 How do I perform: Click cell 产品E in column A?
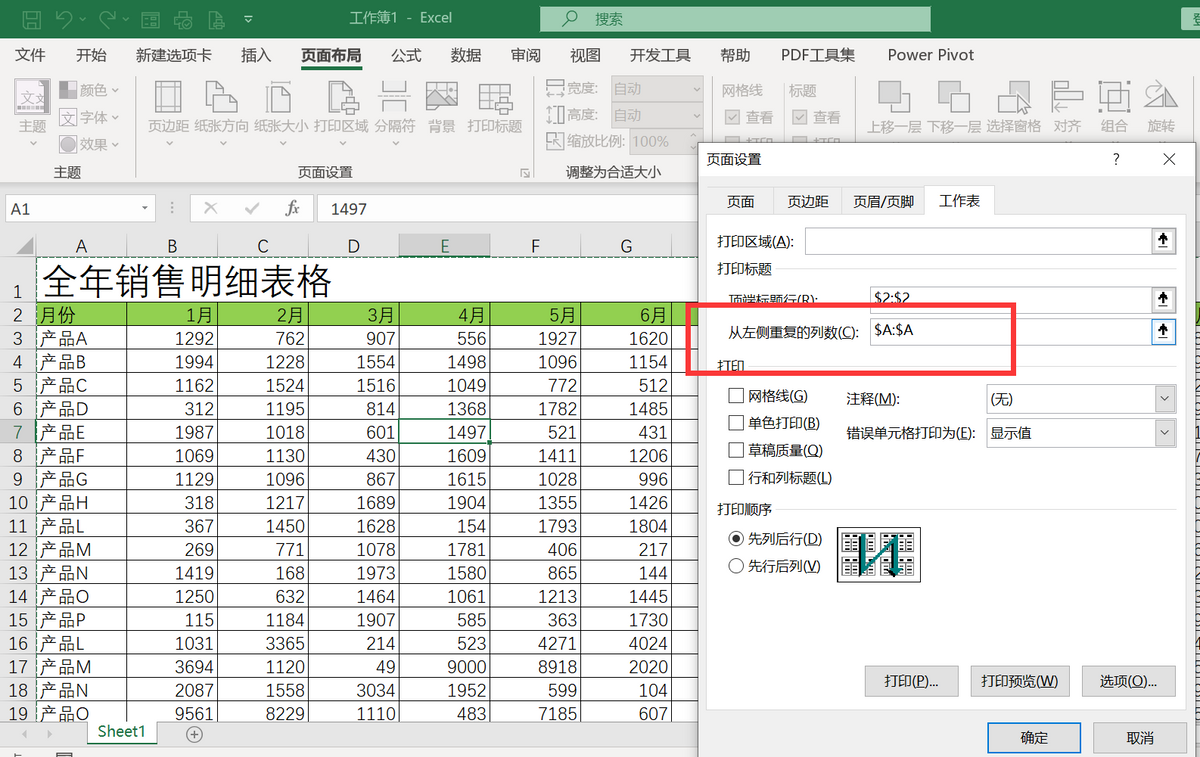click(x=81, y=432)
